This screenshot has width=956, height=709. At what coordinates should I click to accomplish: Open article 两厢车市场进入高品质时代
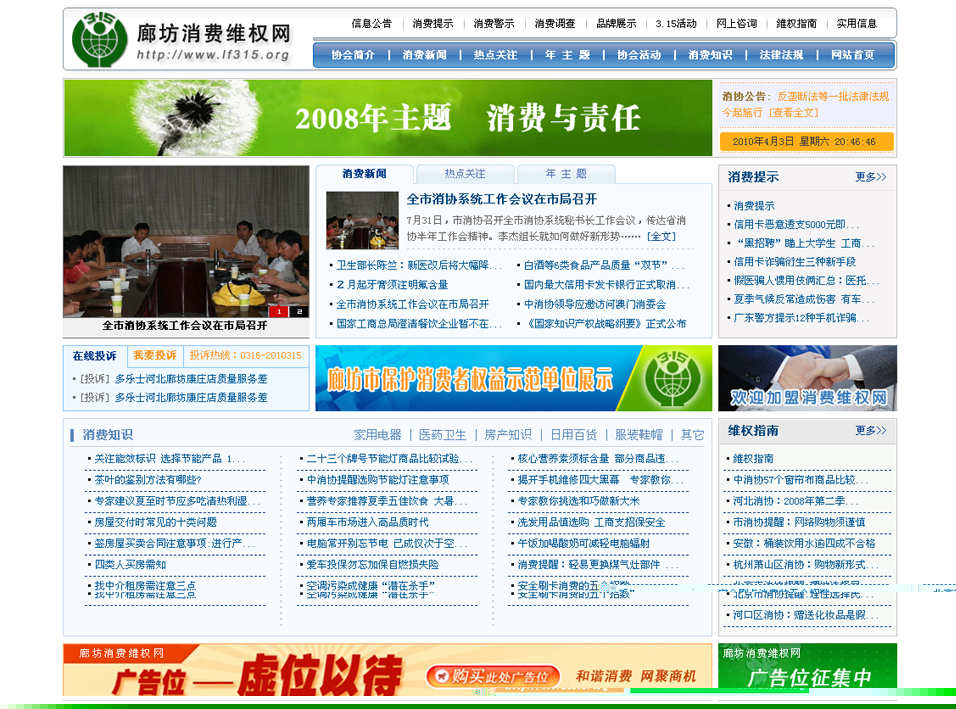point(368,522)
